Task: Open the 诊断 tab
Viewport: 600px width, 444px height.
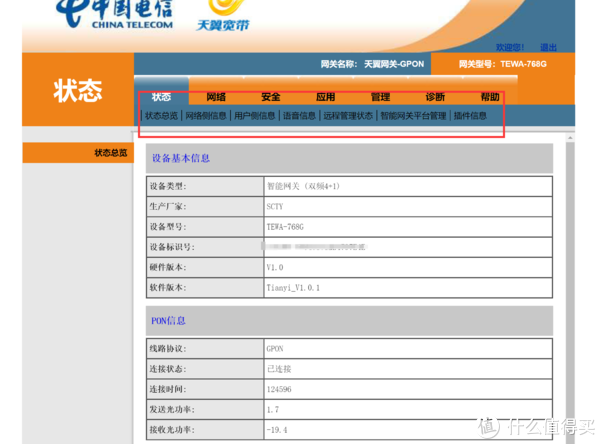Action: coord(435,97)
